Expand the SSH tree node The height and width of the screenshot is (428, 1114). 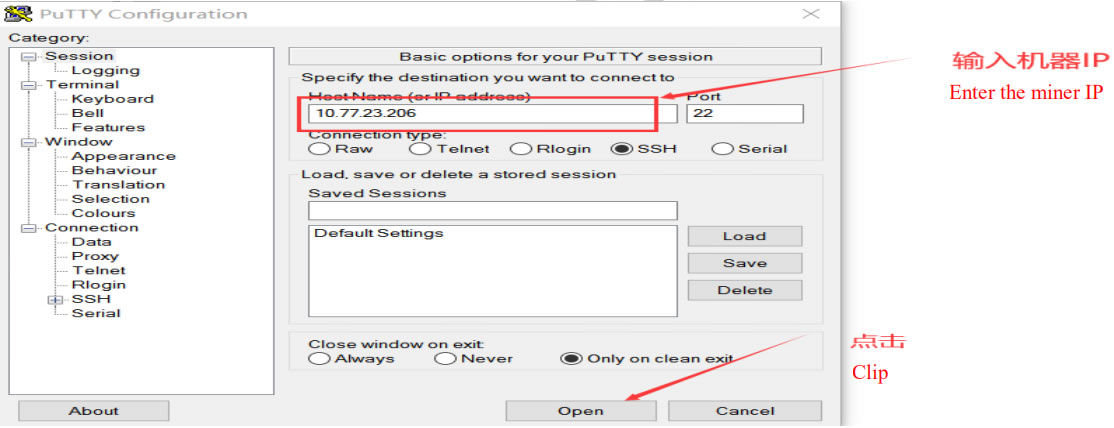[x=55, y=299]
